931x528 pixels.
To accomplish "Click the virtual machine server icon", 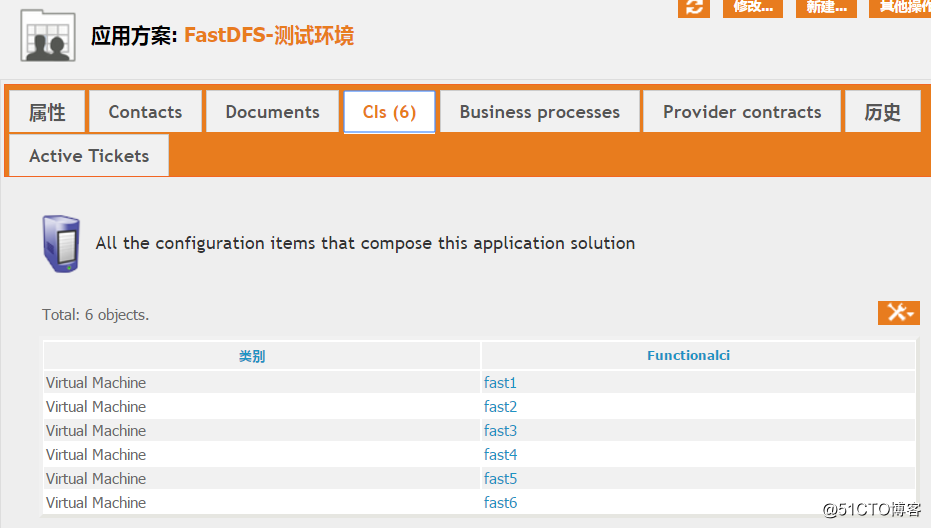I will pyautogui.click(x=61, y=244).
